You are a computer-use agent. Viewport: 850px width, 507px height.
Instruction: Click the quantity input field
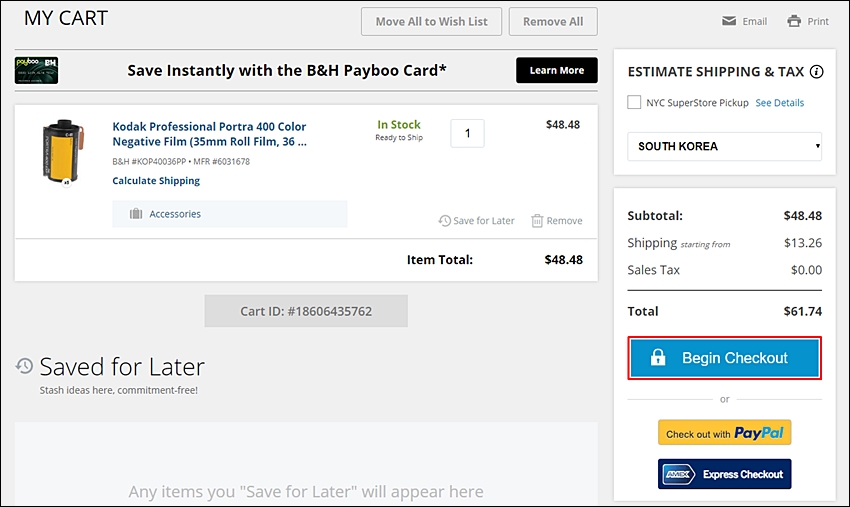coord(467,133)
